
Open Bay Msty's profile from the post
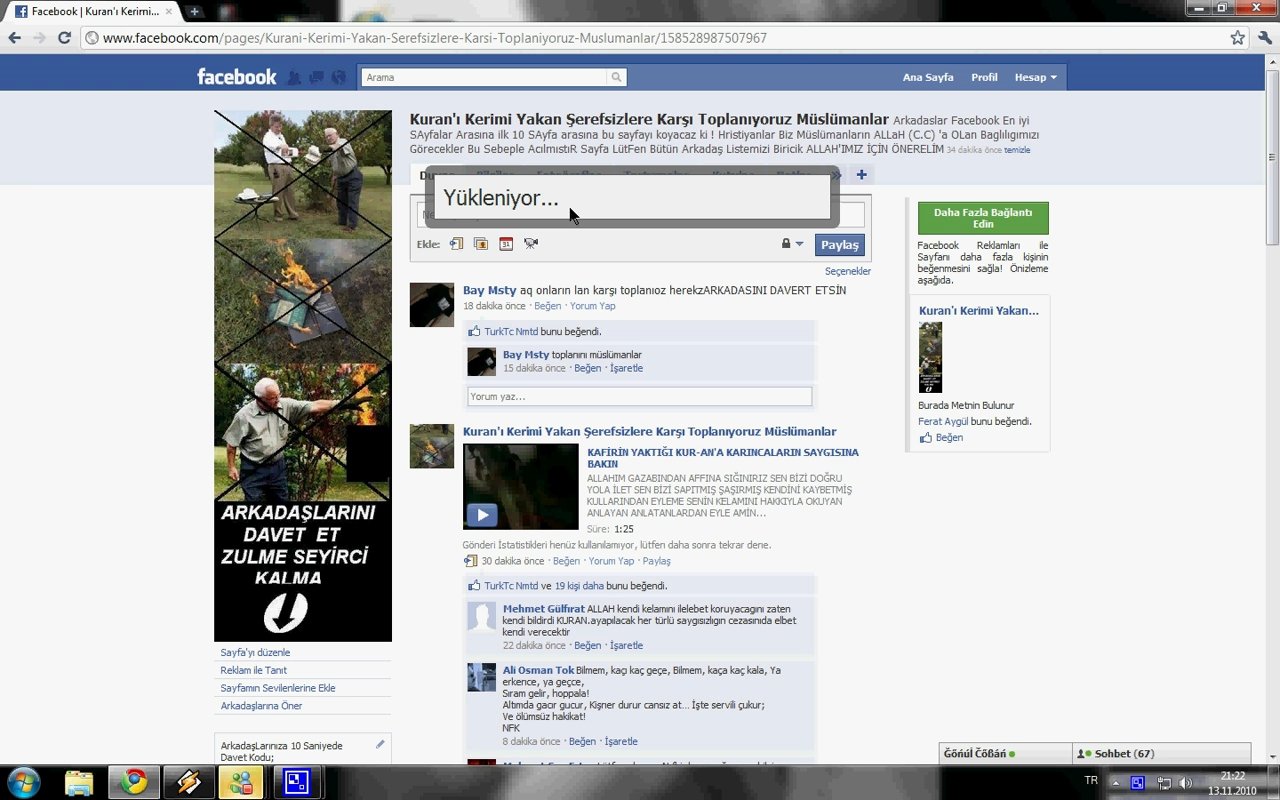click(489, 290)
